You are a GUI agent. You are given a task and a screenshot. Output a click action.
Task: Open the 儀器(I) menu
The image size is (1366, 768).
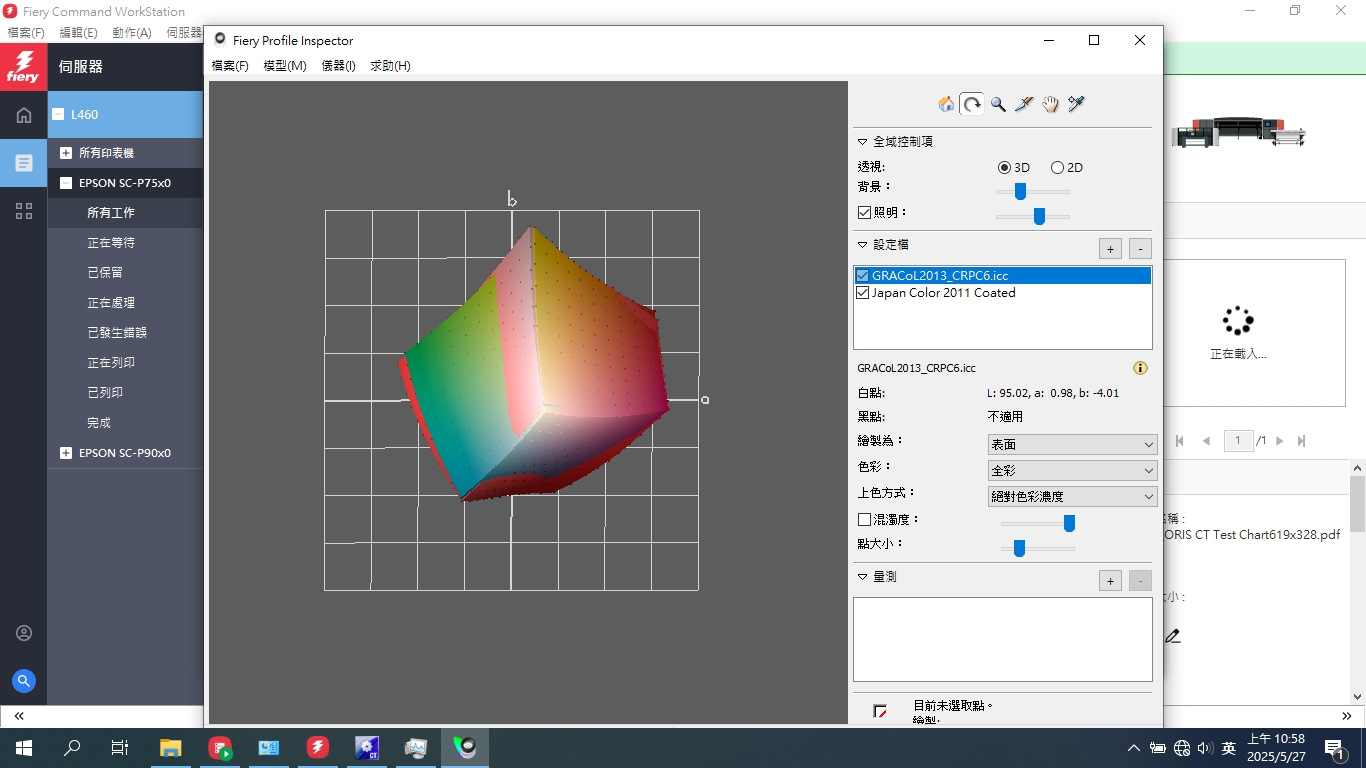click(x=338, y=66)
